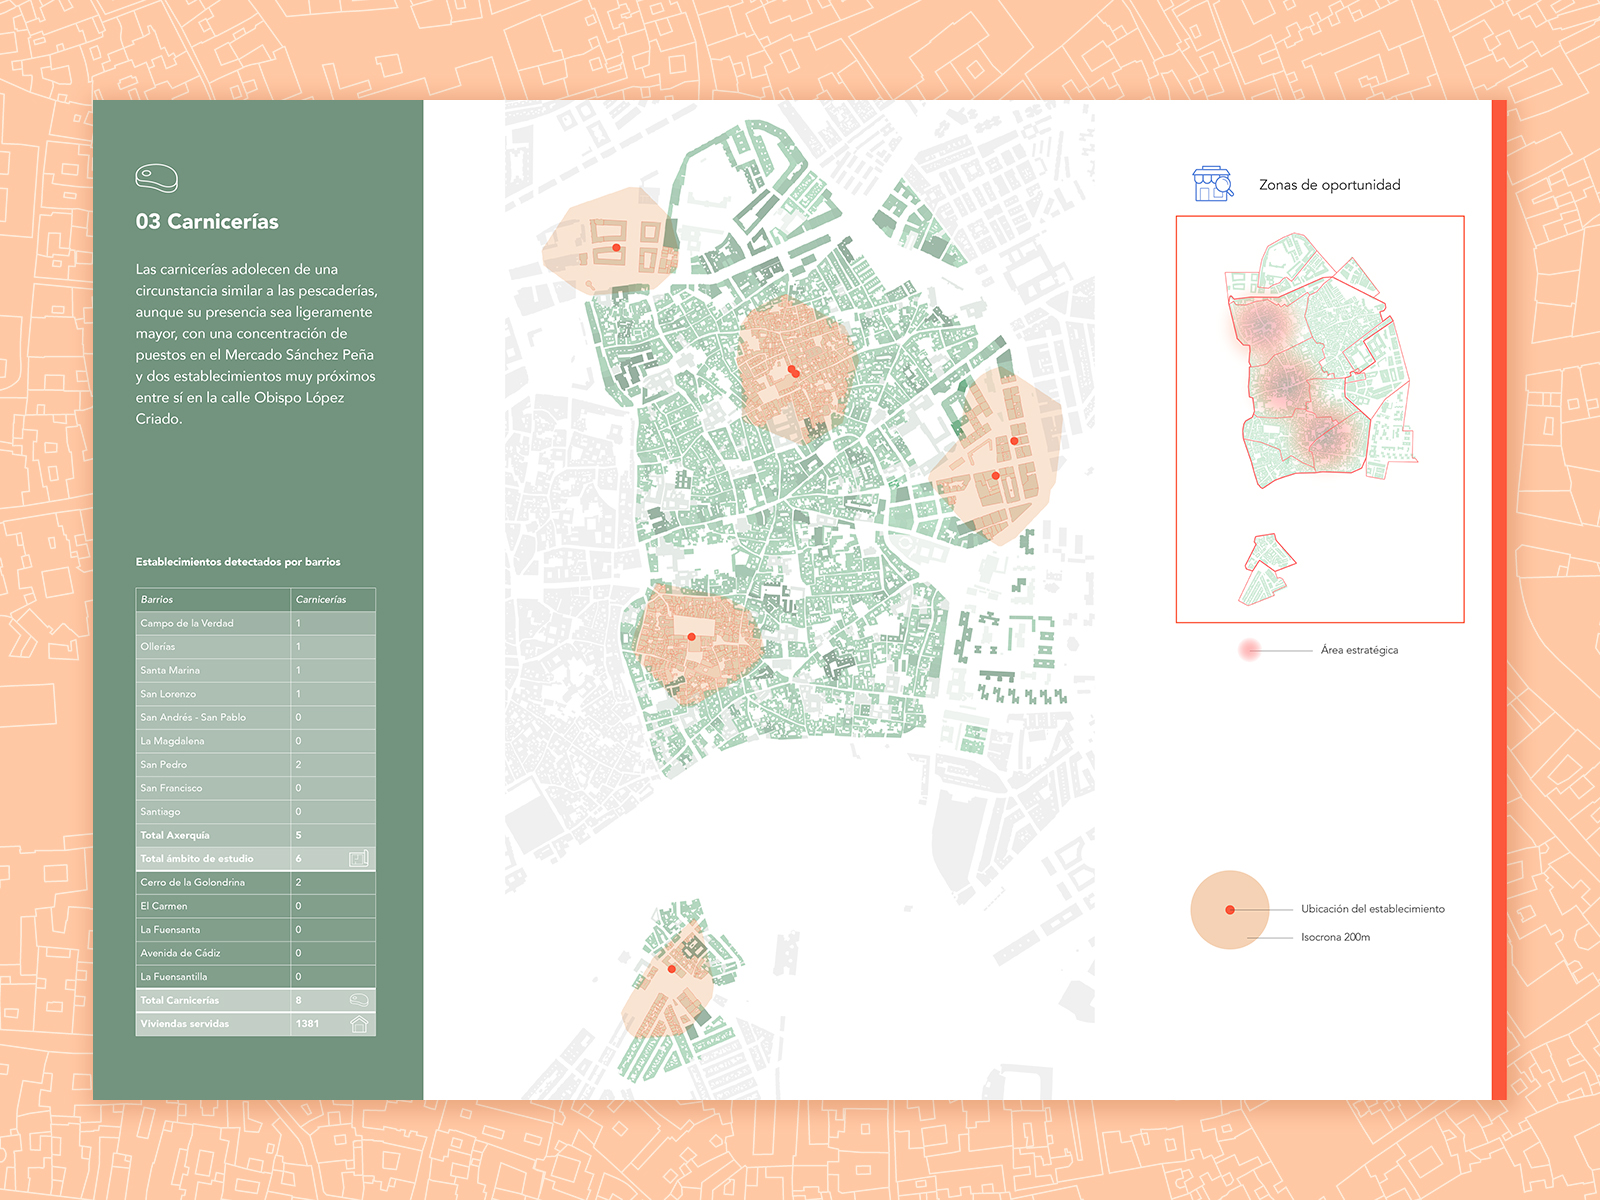
Task: Click the steak icon above the Carnicerías title
Action: point(157,178)
